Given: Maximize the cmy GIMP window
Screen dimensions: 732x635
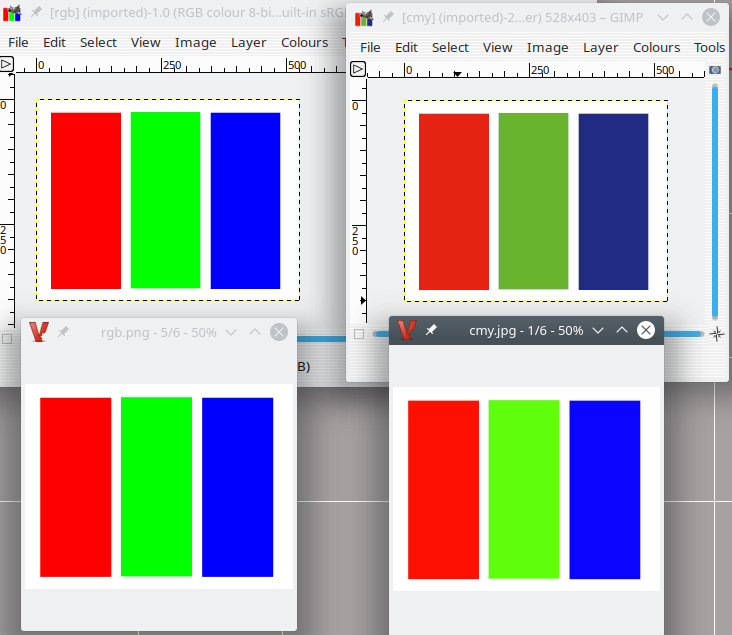Looking at the screenshot, I should 687,18.
